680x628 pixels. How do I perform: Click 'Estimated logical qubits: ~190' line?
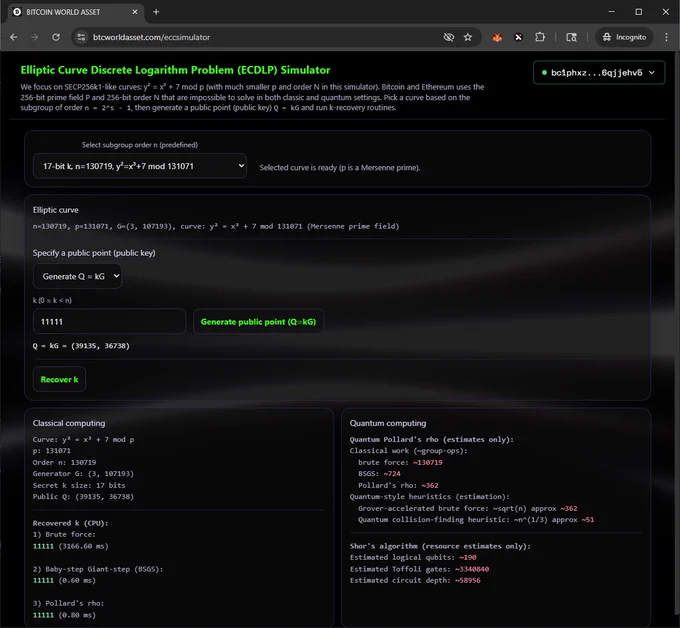(x=413, y=557)
